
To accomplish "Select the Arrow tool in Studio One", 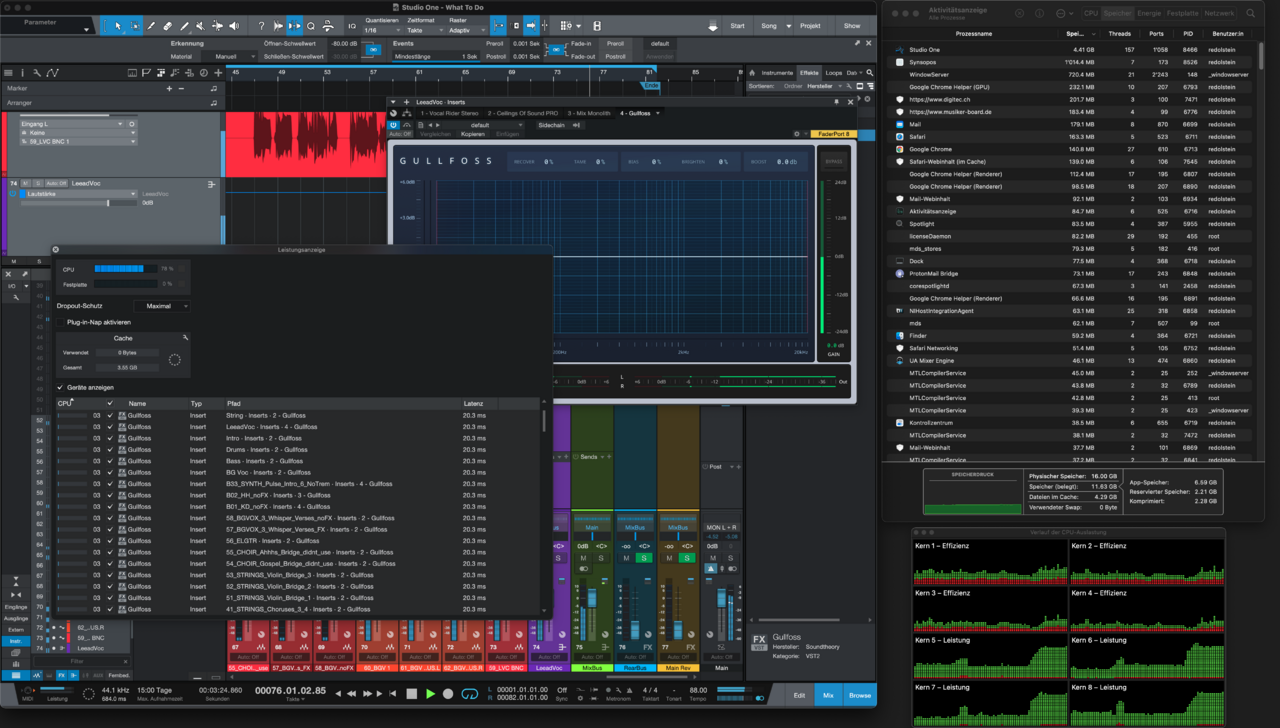I will click(118, 26).
